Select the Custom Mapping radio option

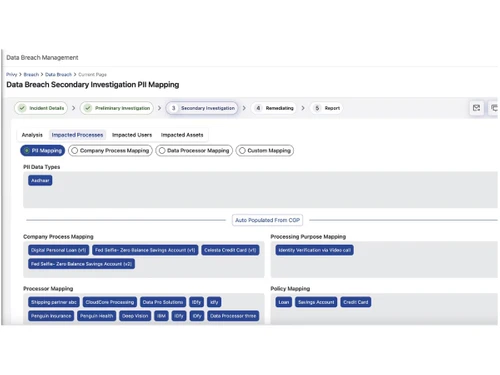[265, 151]
